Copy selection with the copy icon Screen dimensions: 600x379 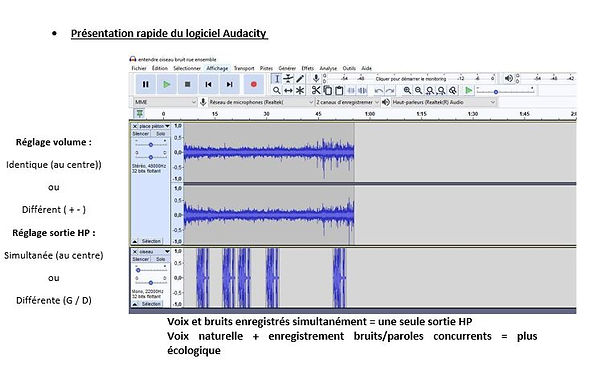click(x=328, y=90)
